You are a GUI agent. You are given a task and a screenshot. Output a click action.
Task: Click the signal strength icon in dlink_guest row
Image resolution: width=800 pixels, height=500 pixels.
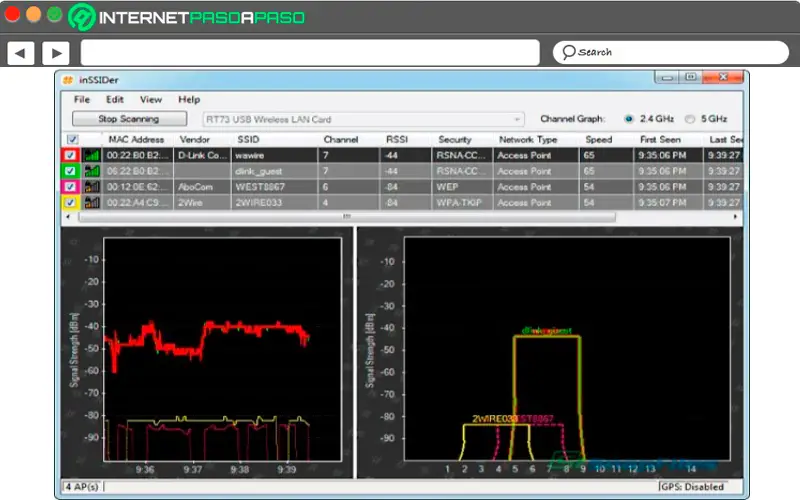[x=92, y=171]
